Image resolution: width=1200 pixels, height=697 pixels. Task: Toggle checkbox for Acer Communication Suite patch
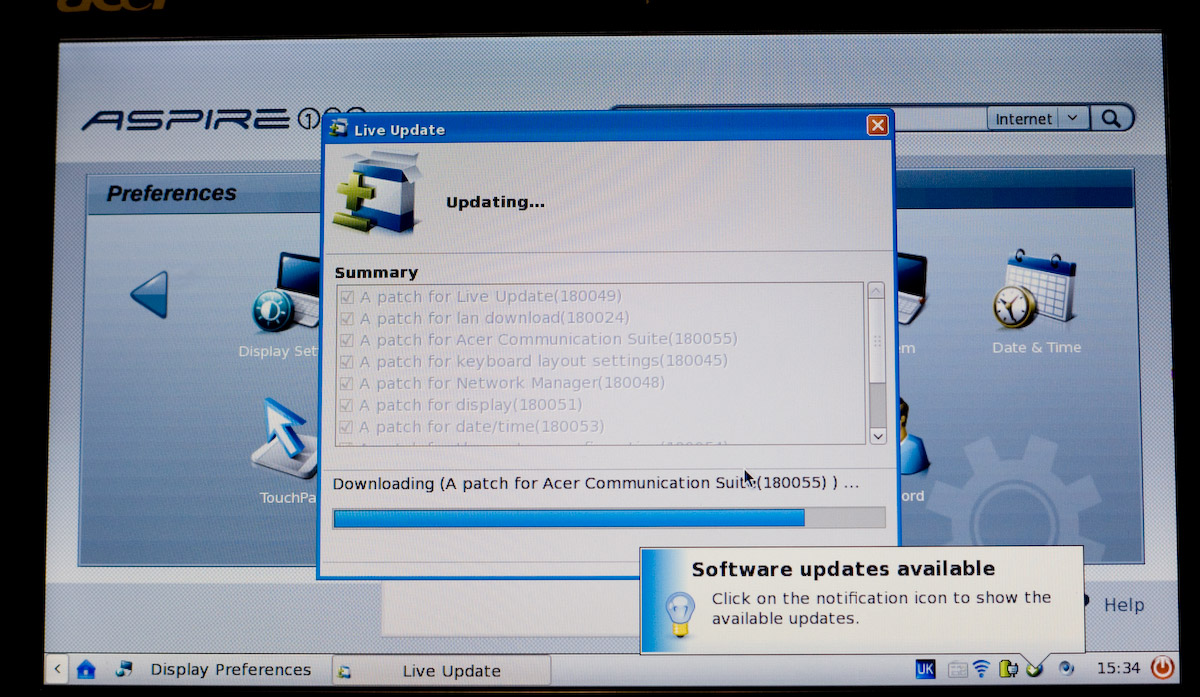(347, 340)
